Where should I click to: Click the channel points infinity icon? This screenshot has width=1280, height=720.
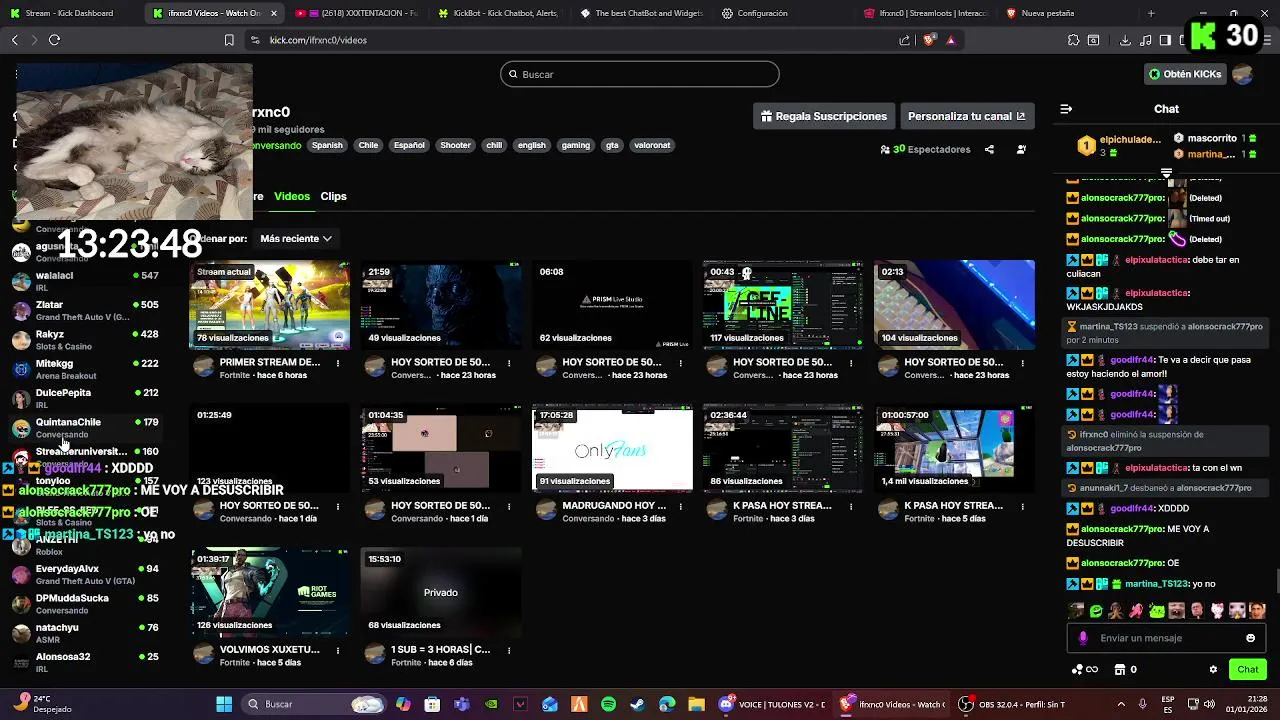pyautogui.click(x=1085, y=669)
